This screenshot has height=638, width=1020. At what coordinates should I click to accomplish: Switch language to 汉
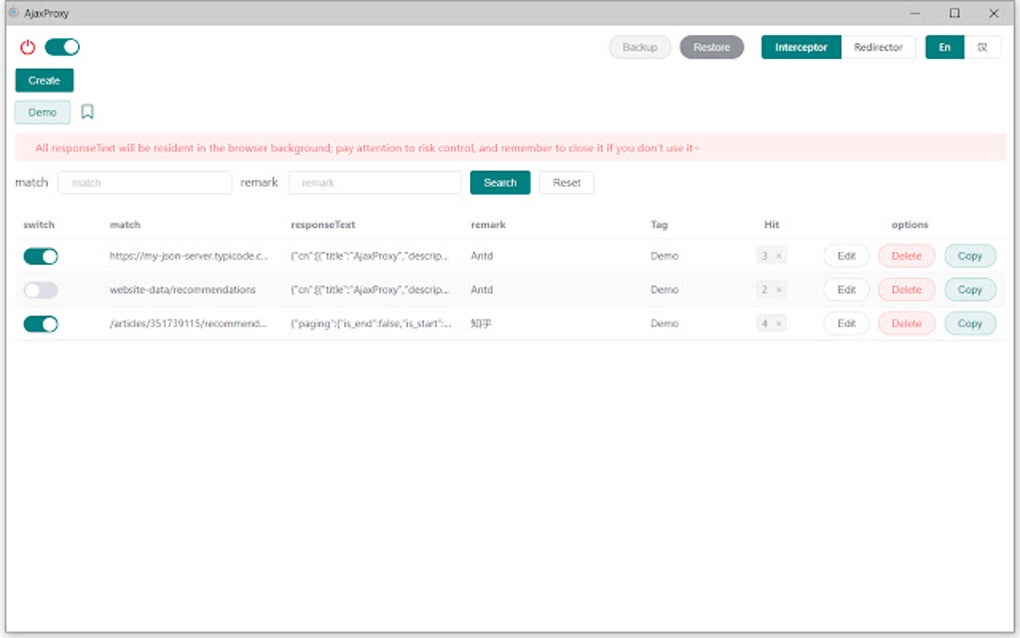[984, 46]
